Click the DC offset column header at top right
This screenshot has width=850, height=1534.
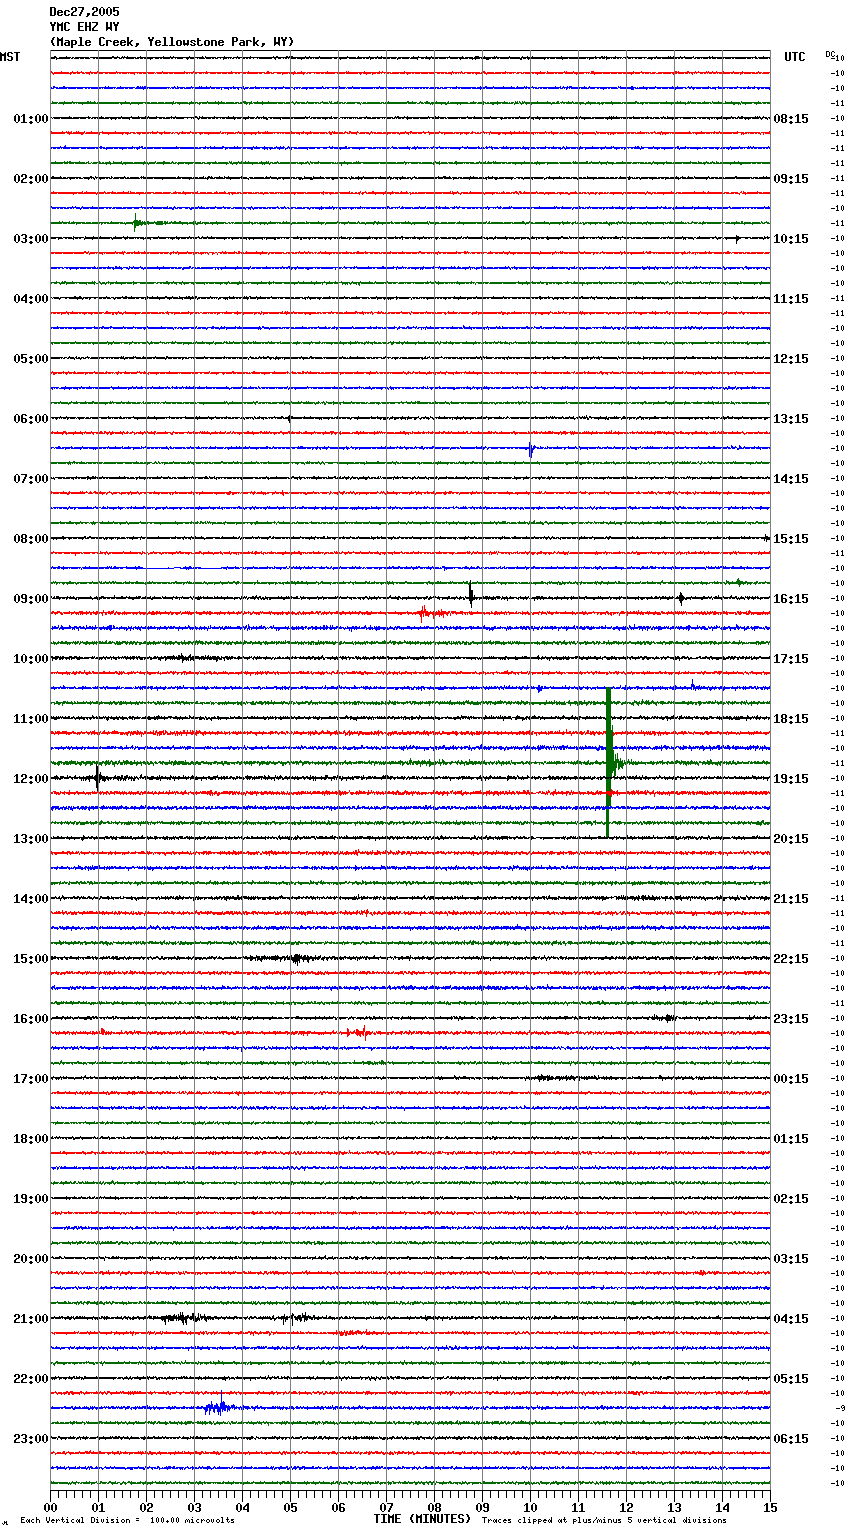coord(830,54)
